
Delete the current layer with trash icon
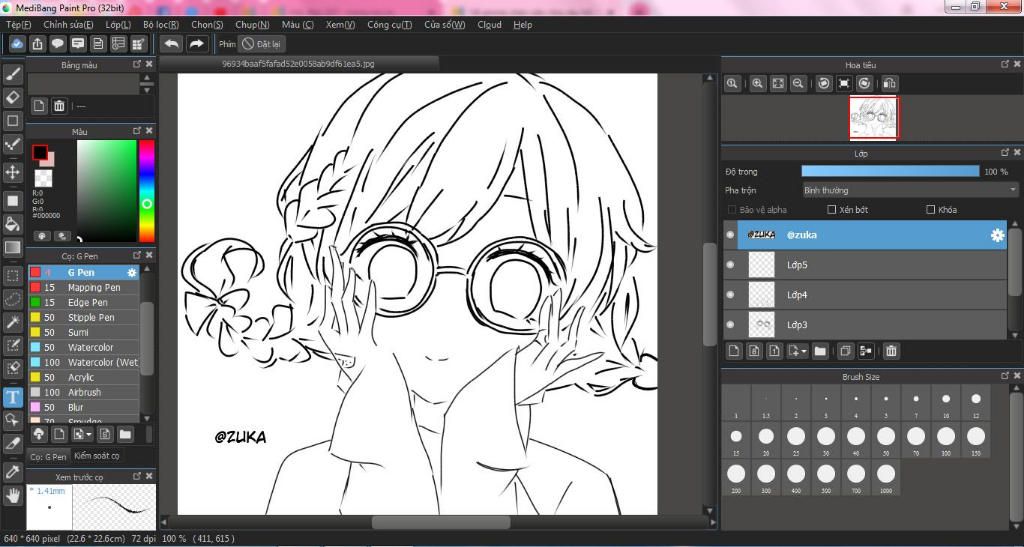tap(891, 351)
